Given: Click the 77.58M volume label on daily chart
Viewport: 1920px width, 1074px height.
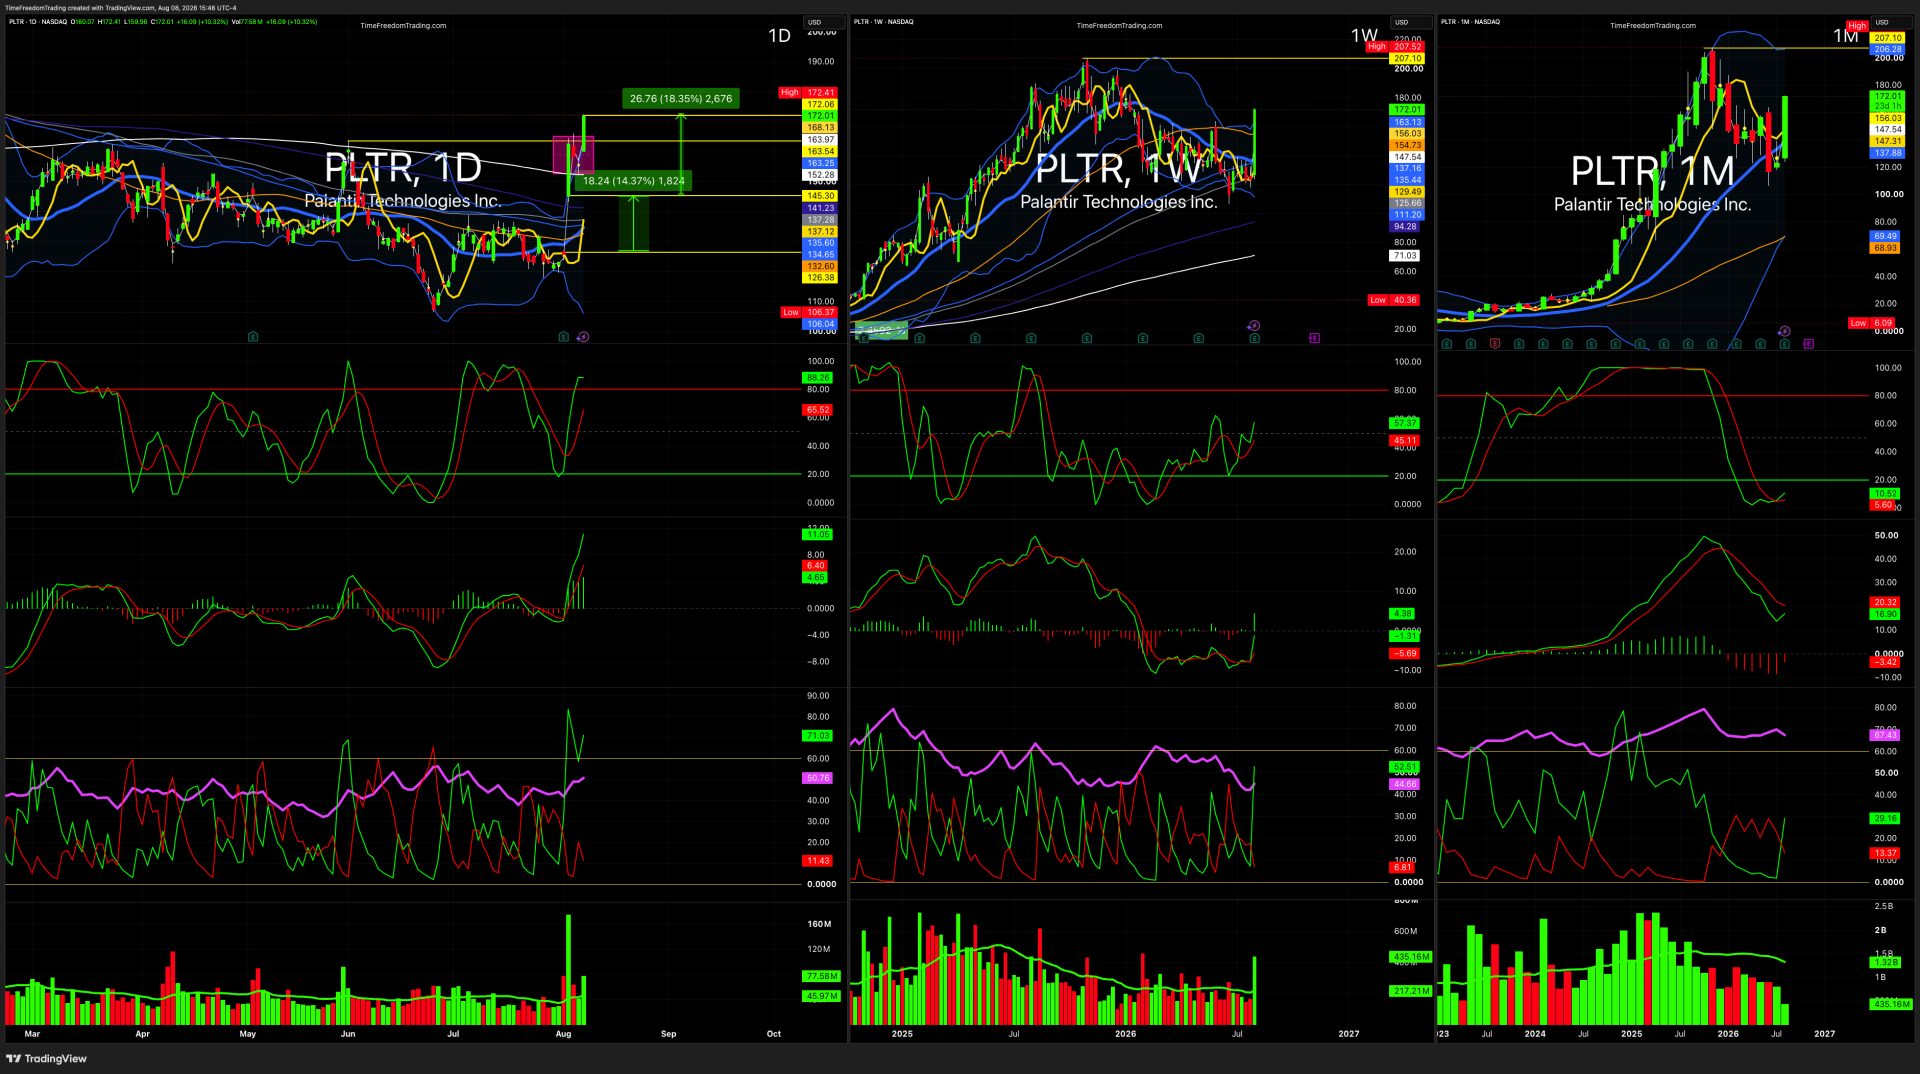Looking at the screenshot, I should tap(822, 976).
